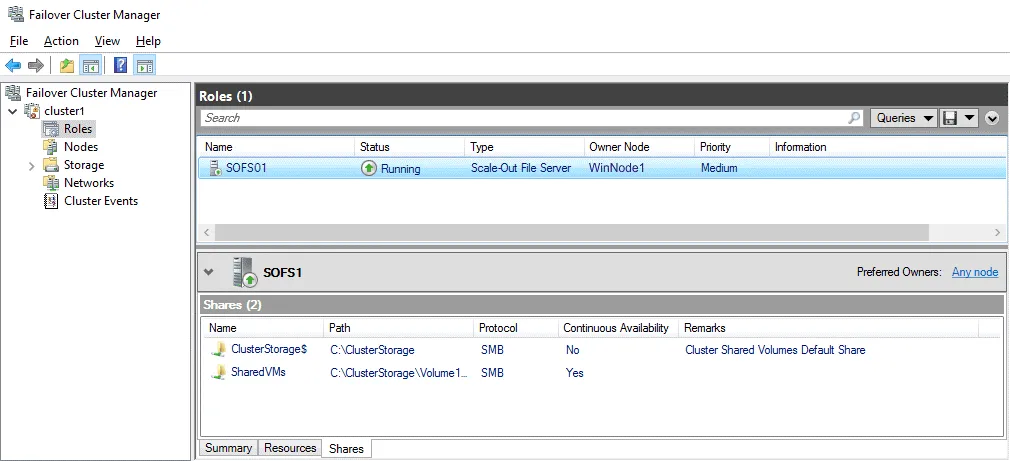
Task: Open the Queries dropdown
Action: (x=903, y=118)
